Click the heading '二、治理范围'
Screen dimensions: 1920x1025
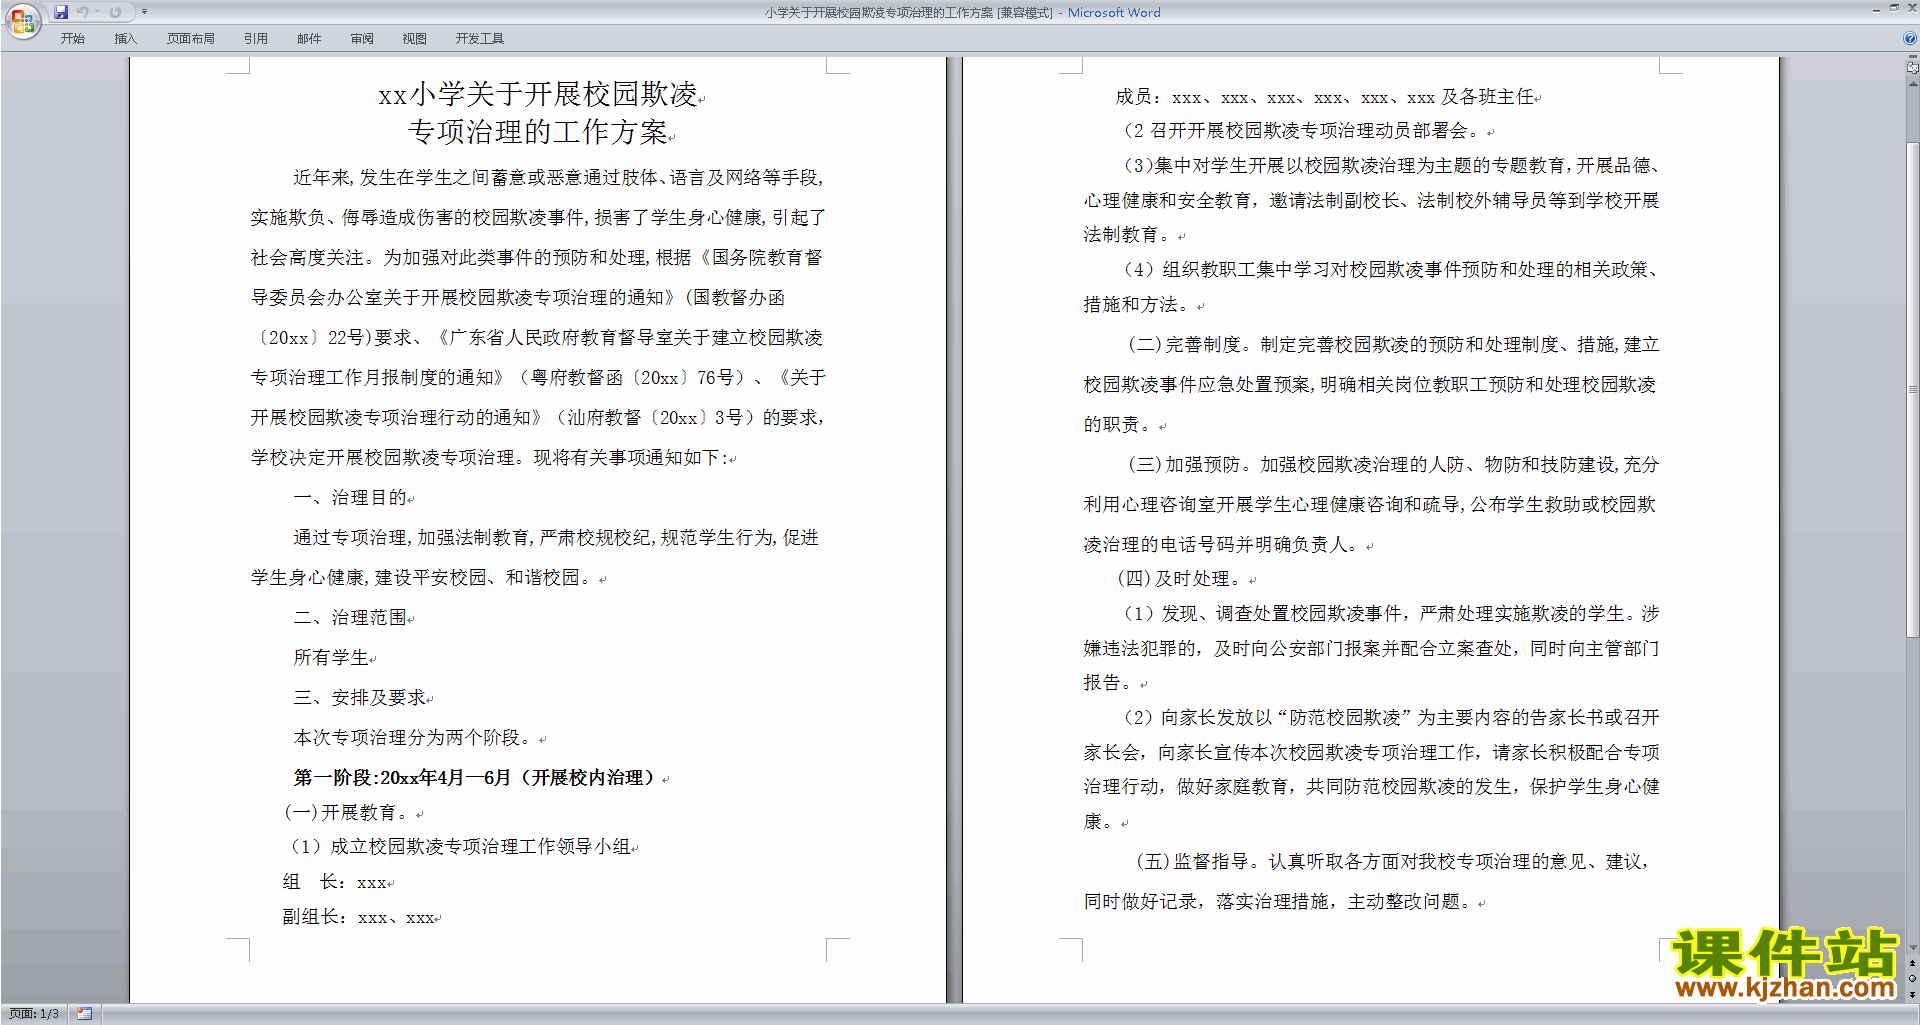(x=352, y=618)
